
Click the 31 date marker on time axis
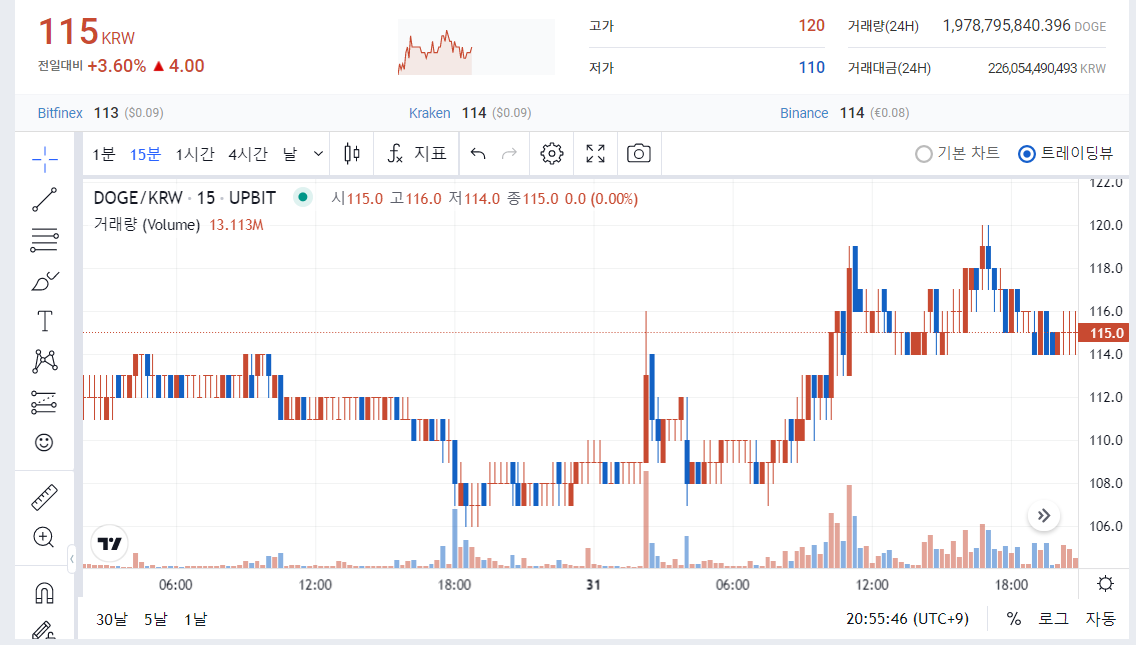(593, 584)
